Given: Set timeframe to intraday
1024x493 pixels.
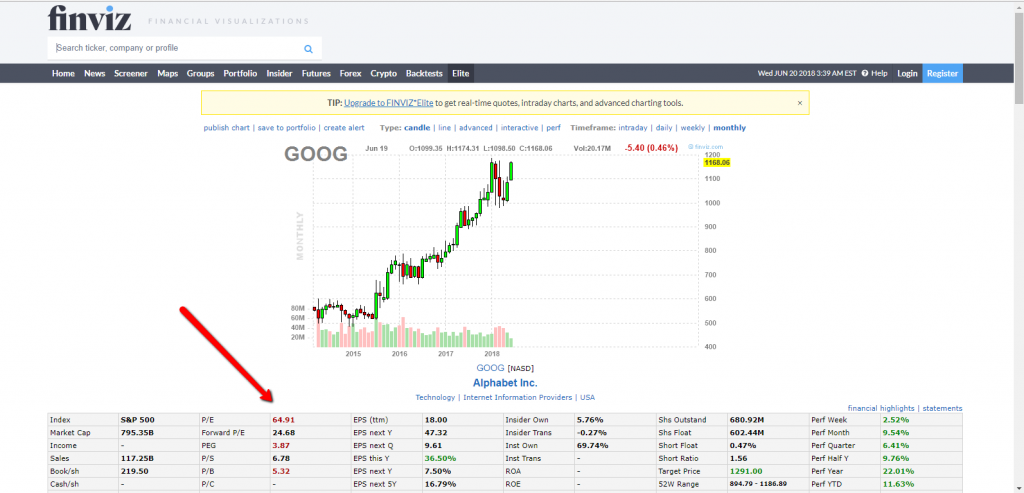Looking at the screenshot, I should click(632, 128).
